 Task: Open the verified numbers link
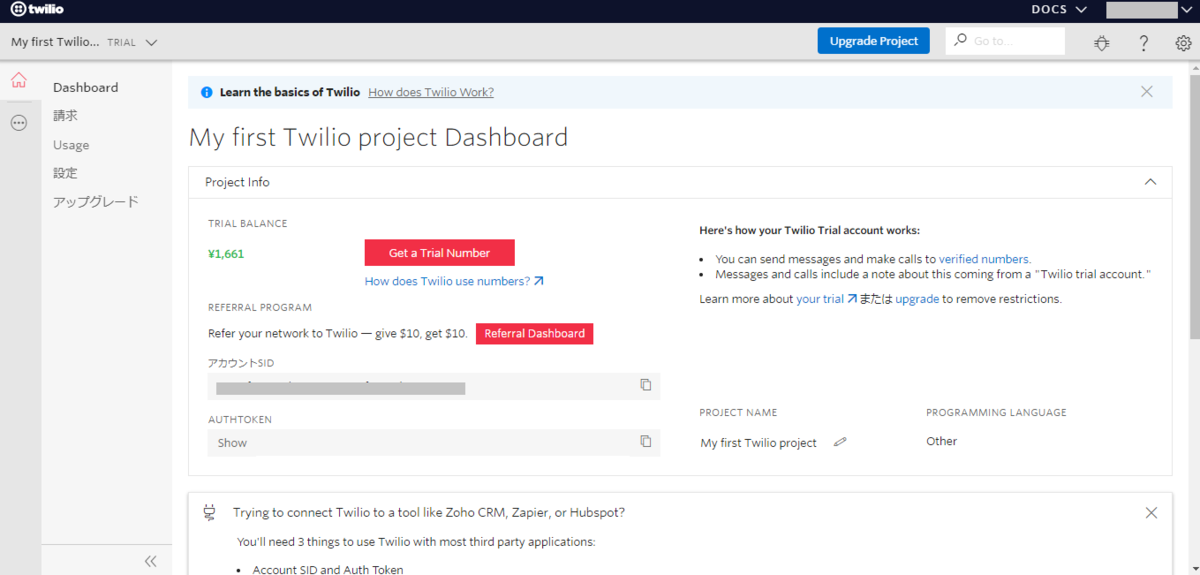coord(985,258)
